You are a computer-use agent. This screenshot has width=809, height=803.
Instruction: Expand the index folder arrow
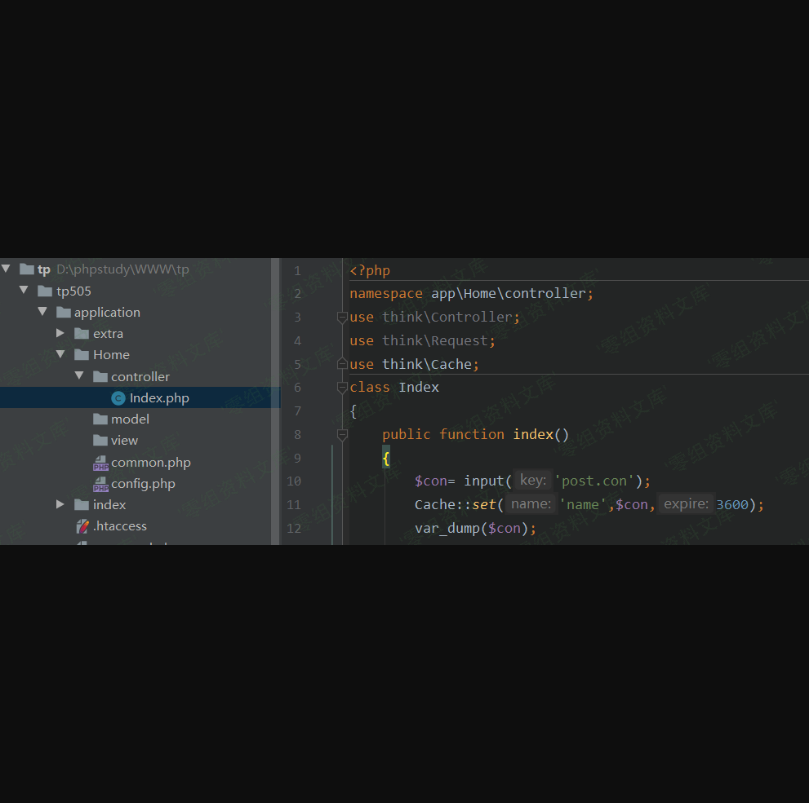(x=61, y=505)
